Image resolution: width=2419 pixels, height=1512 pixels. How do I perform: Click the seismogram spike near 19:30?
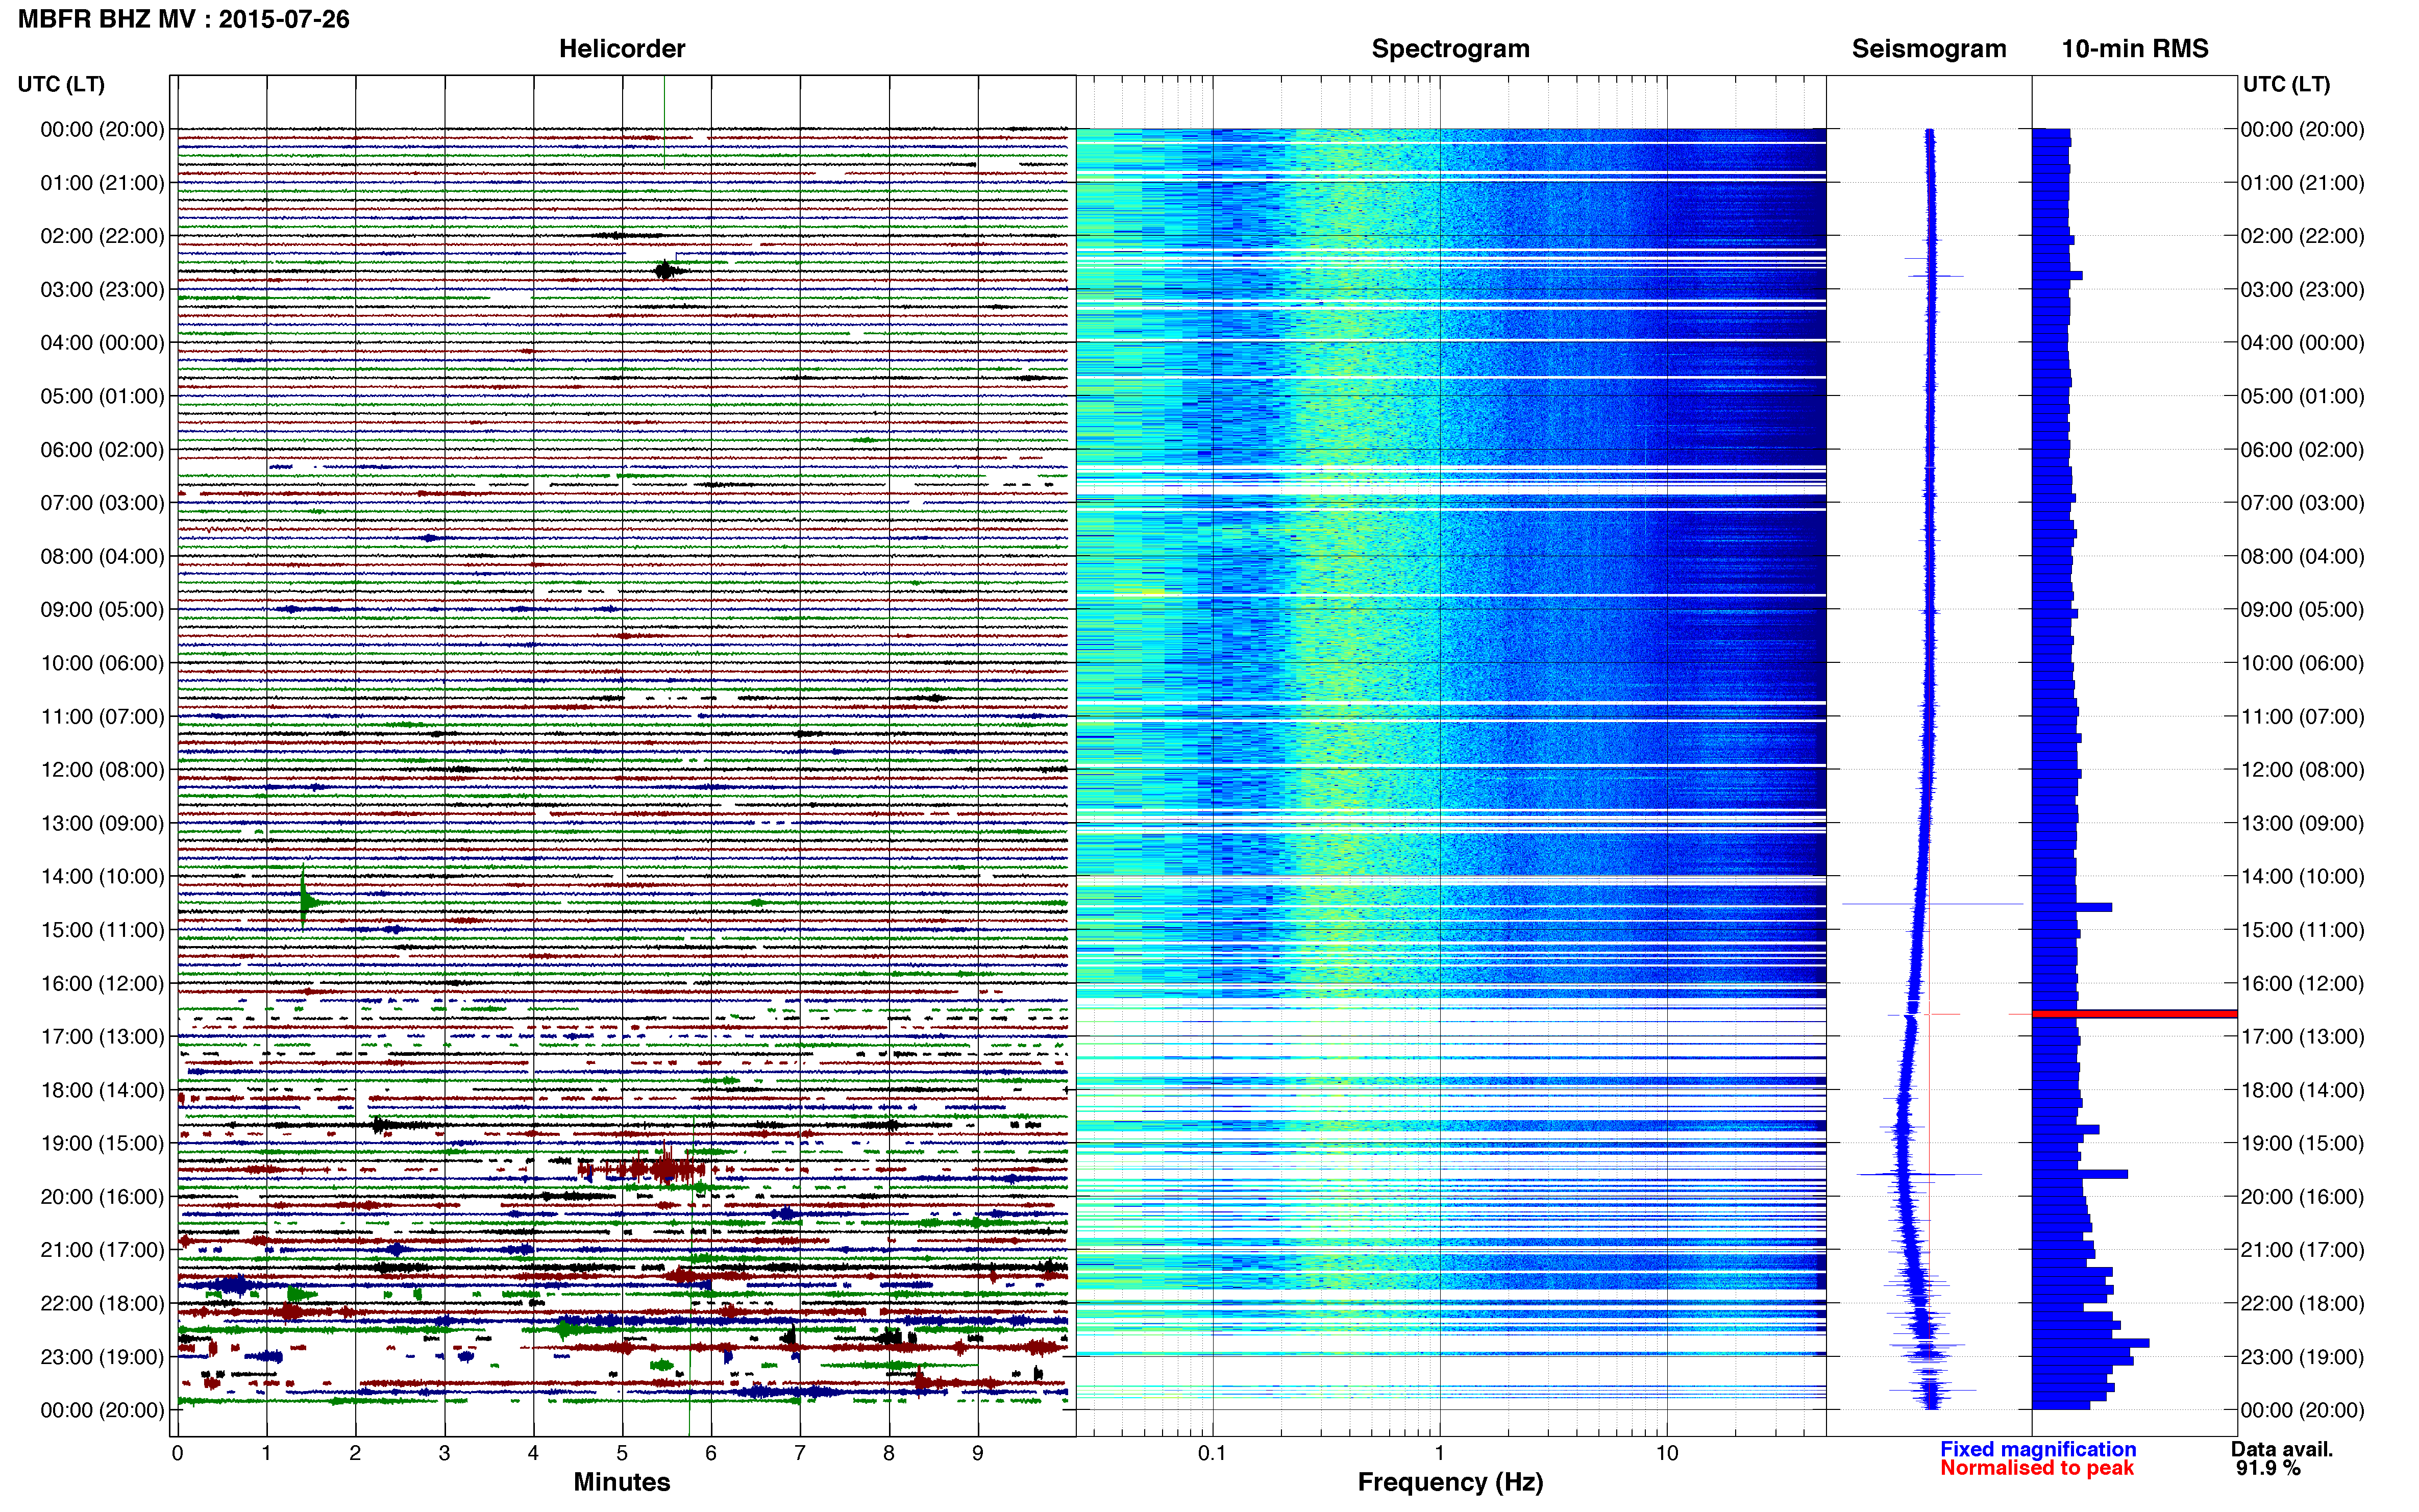coord(1918,1174)
